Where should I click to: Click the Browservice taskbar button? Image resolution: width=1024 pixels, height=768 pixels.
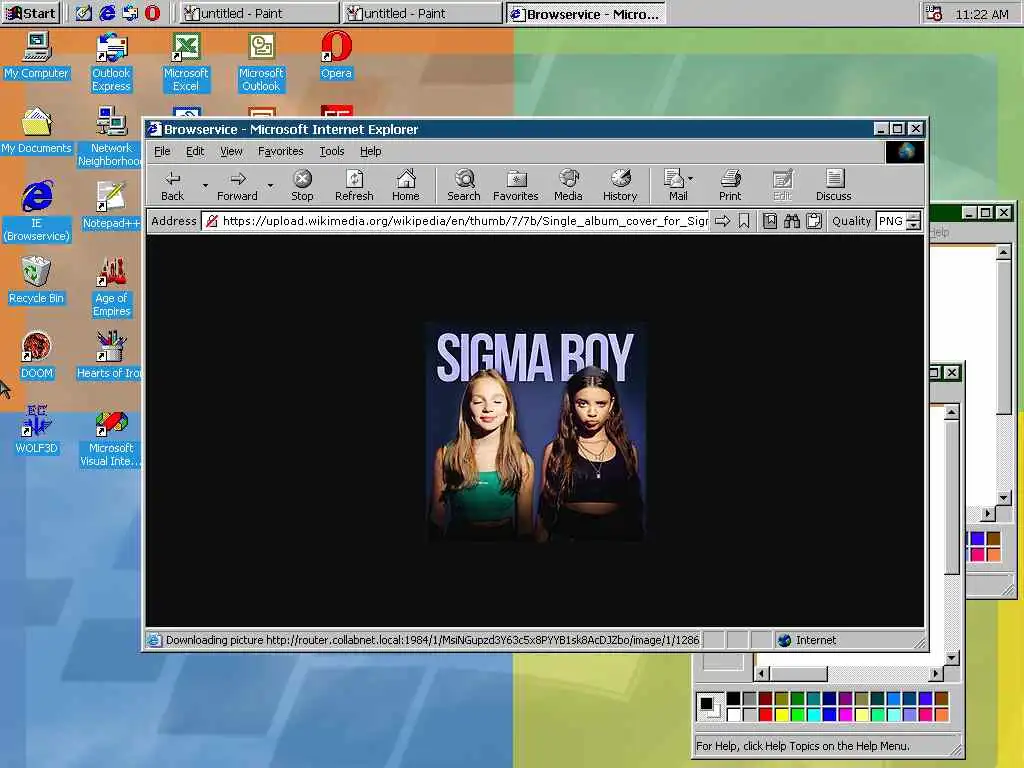[586, 14]
